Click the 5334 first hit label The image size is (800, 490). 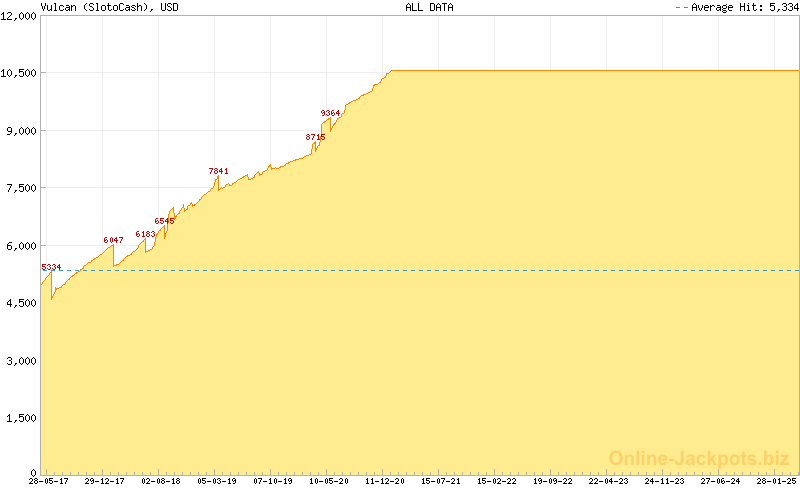tap(51, 267)
